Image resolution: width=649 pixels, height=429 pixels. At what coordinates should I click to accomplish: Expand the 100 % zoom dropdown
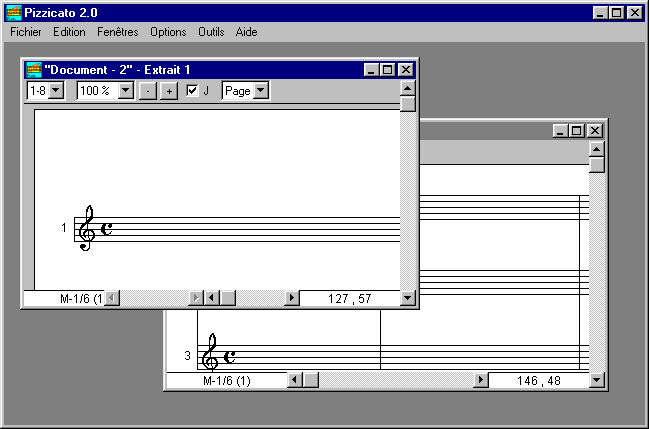(126, 90)
